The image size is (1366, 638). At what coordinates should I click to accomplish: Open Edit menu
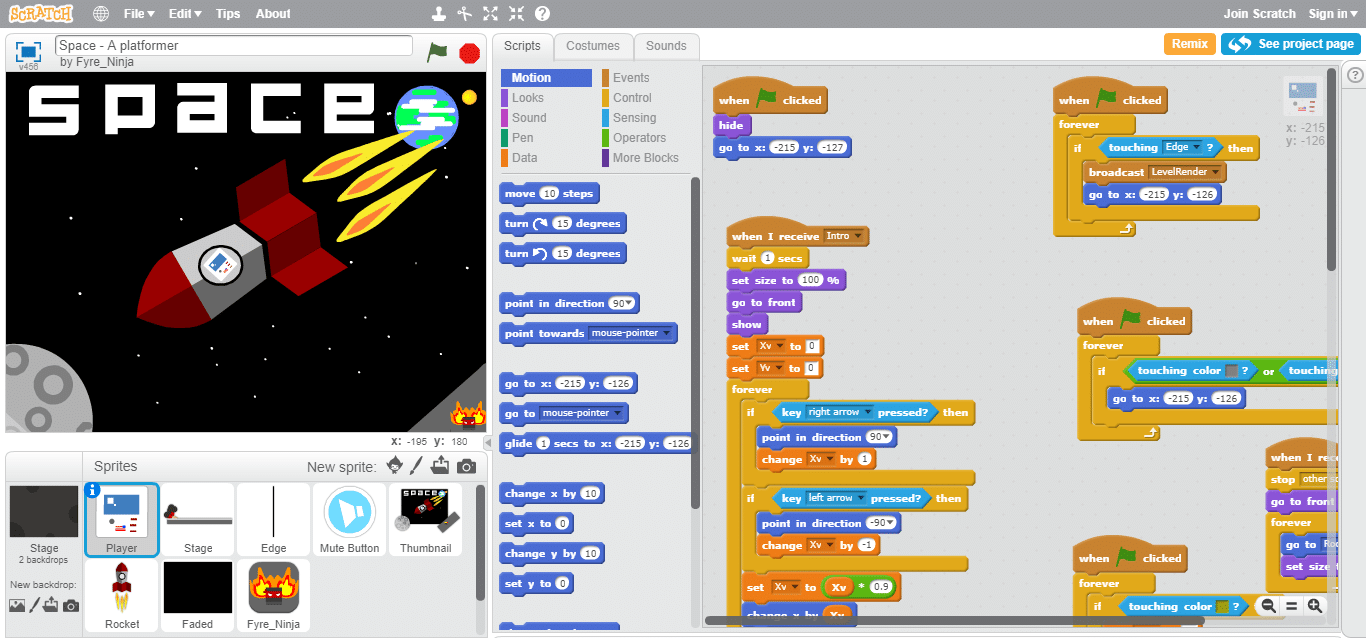pos(185,14)
